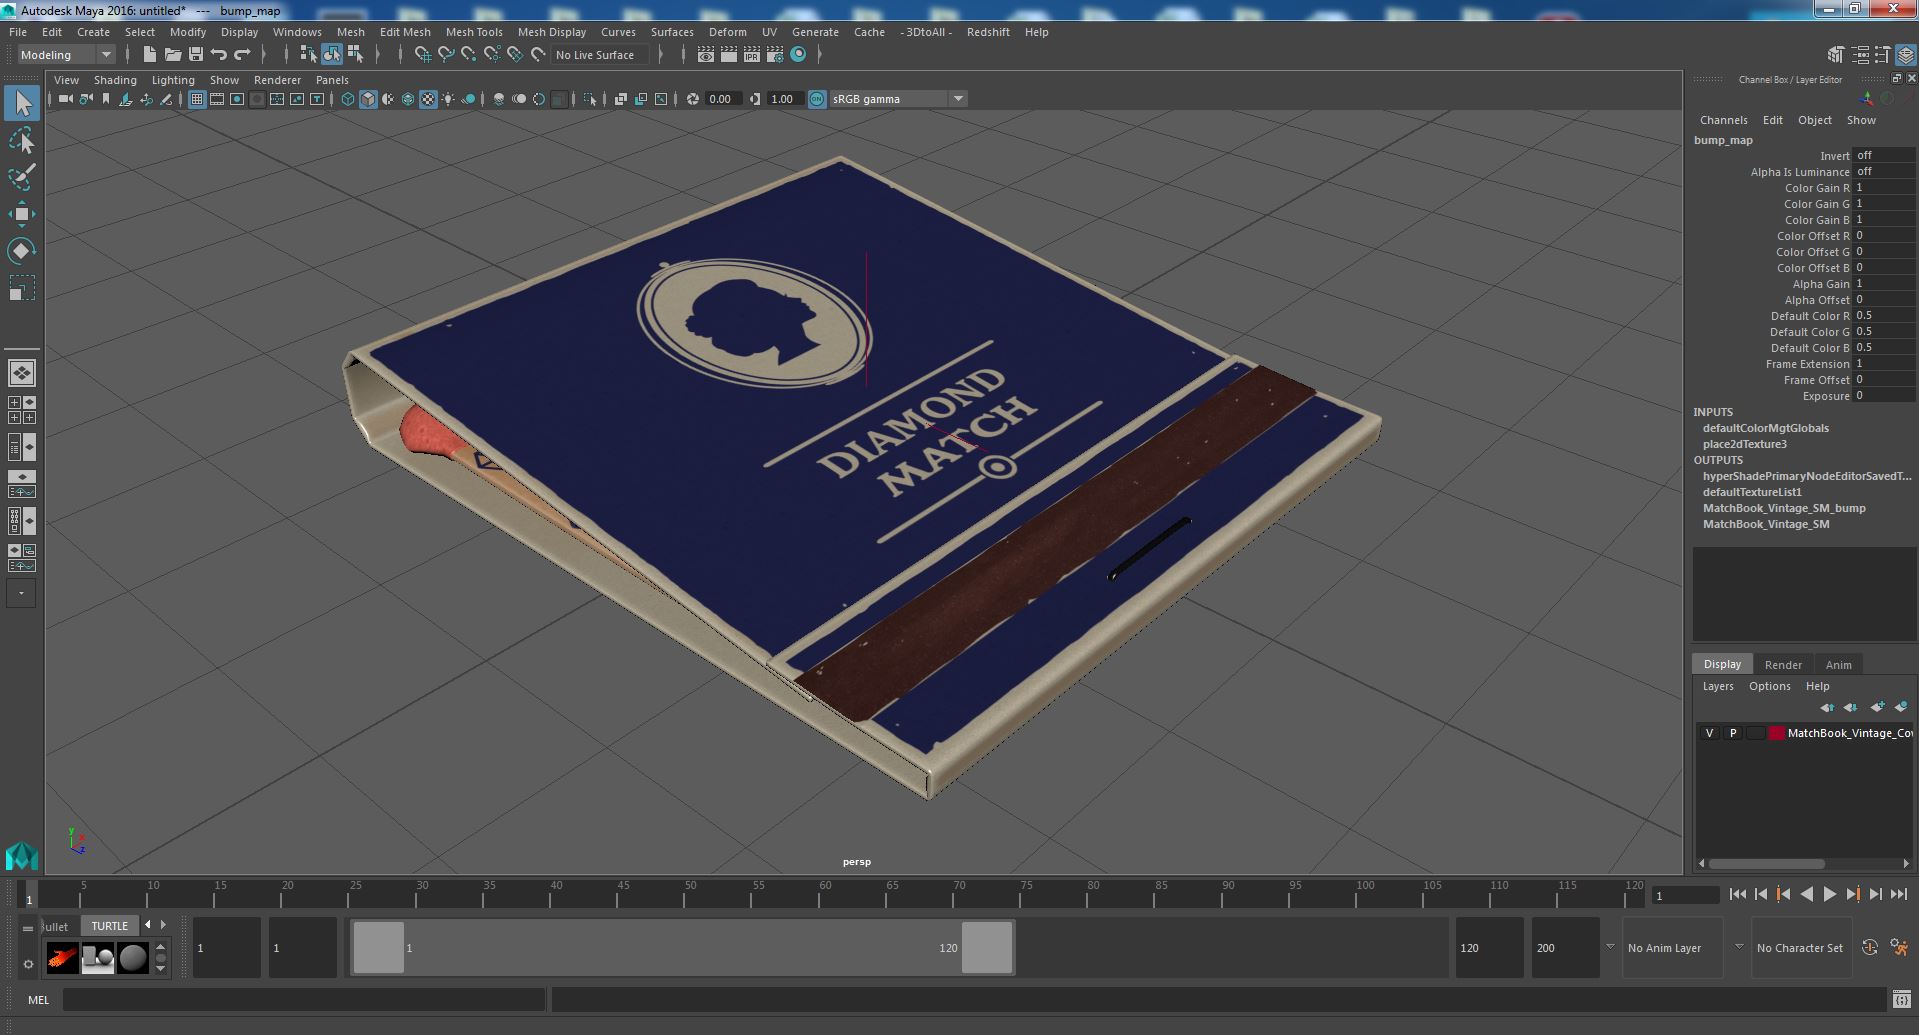
Task: Show previous shelf tab with left arrow
Action: [148, 925]
